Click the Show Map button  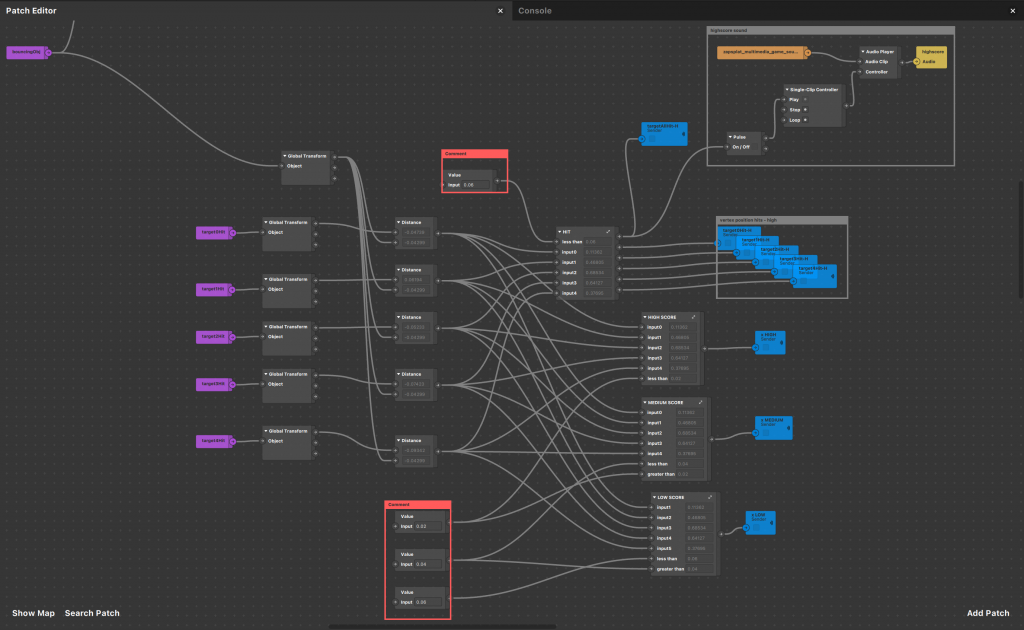point(33,613)
